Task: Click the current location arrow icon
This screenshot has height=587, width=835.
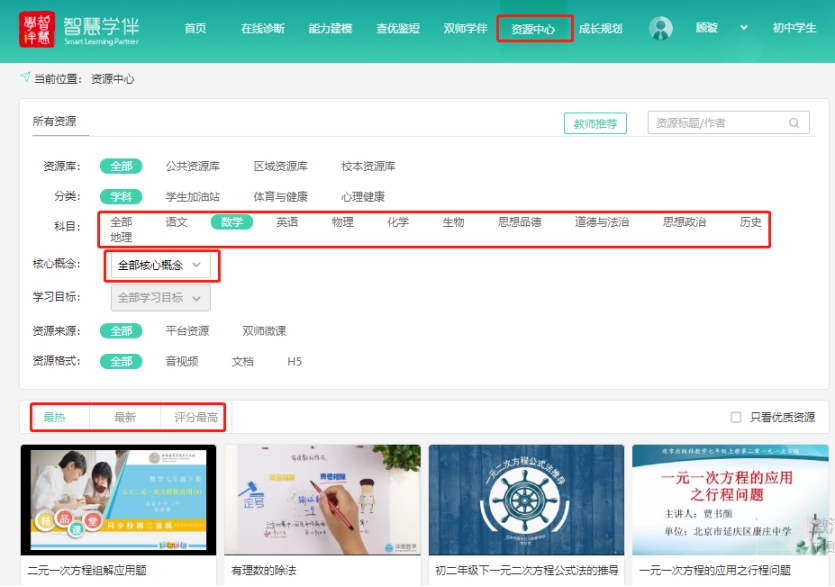Action: click(25, 78)
